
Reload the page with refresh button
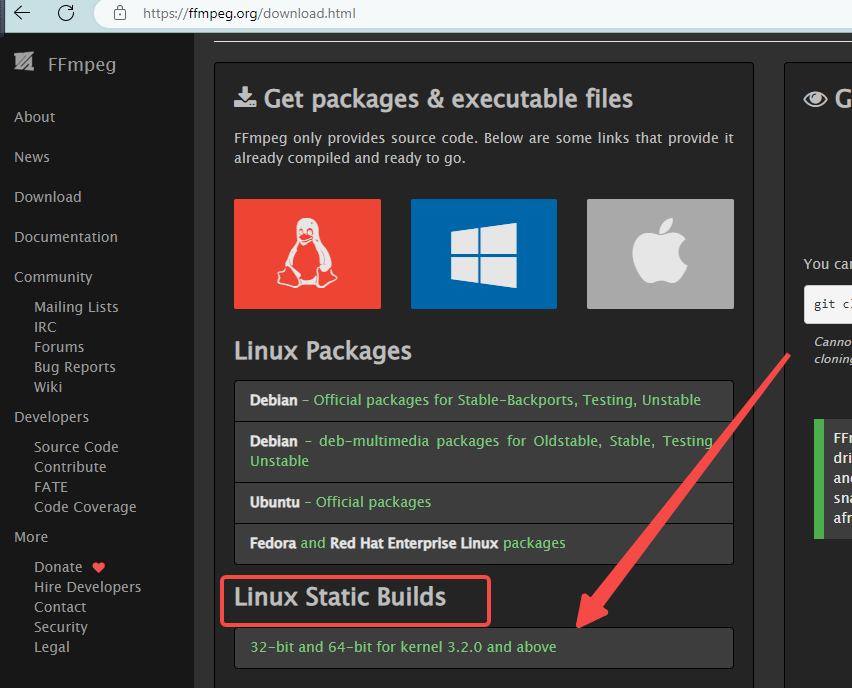click(66, 13)
